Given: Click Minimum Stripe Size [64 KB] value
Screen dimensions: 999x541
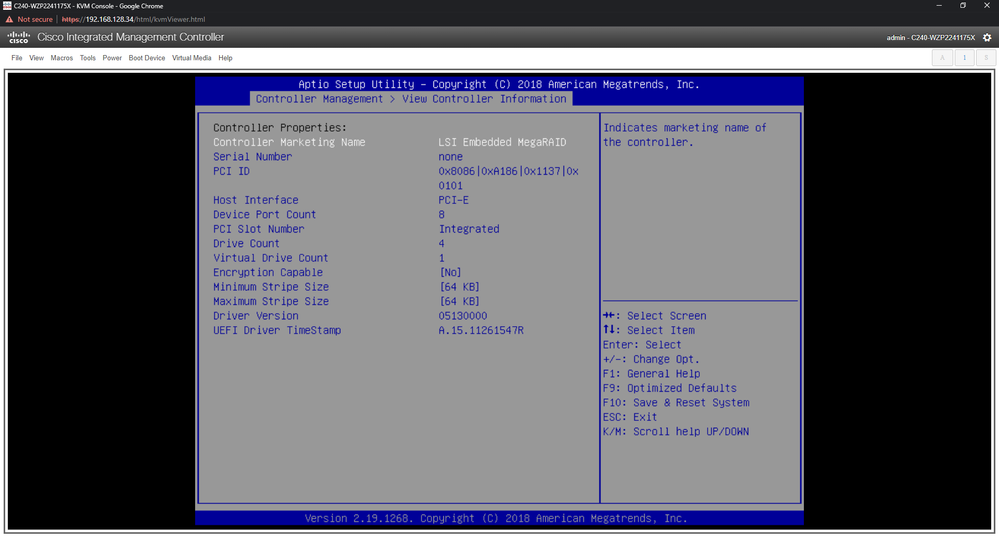Looking at the screenshot, I should [459, 287].
